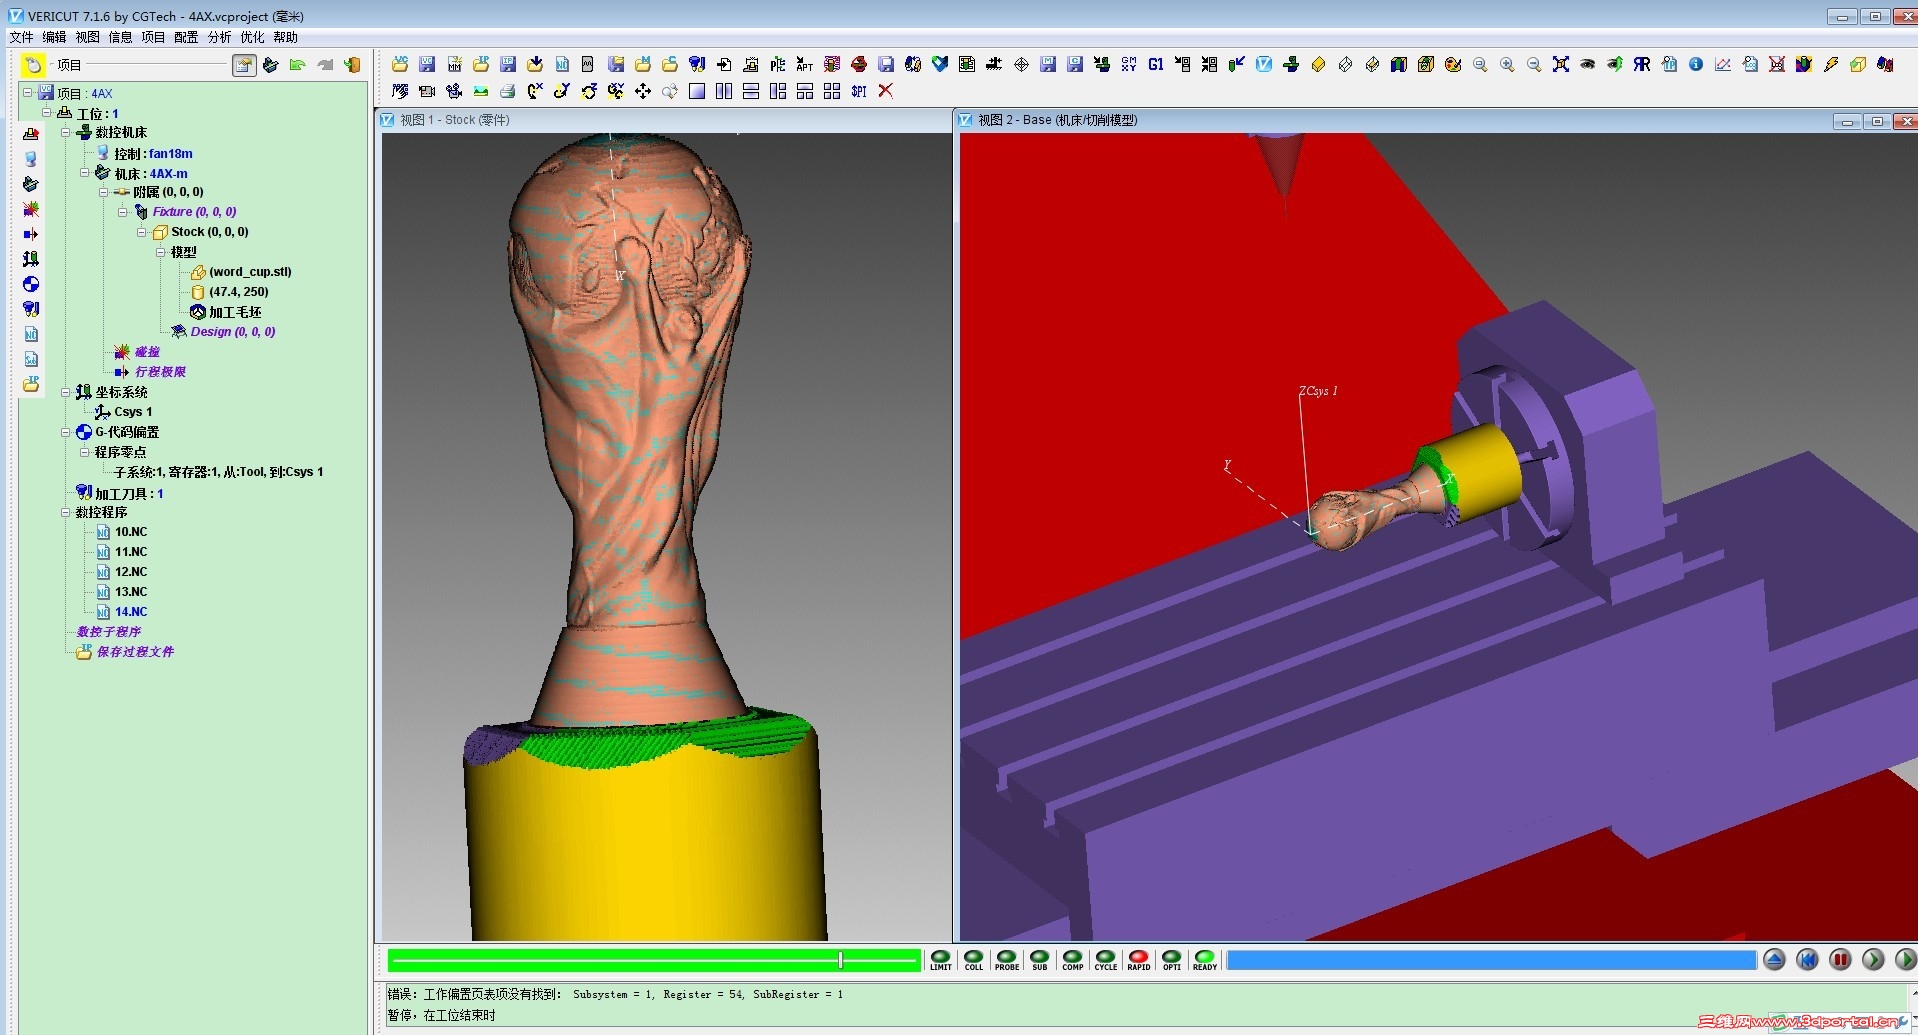Image resolution: width=1918 pixels, height=1035 pixels.
Task: Collapse the 机床 : 4AX-m node
Action: tap(85, 172)
